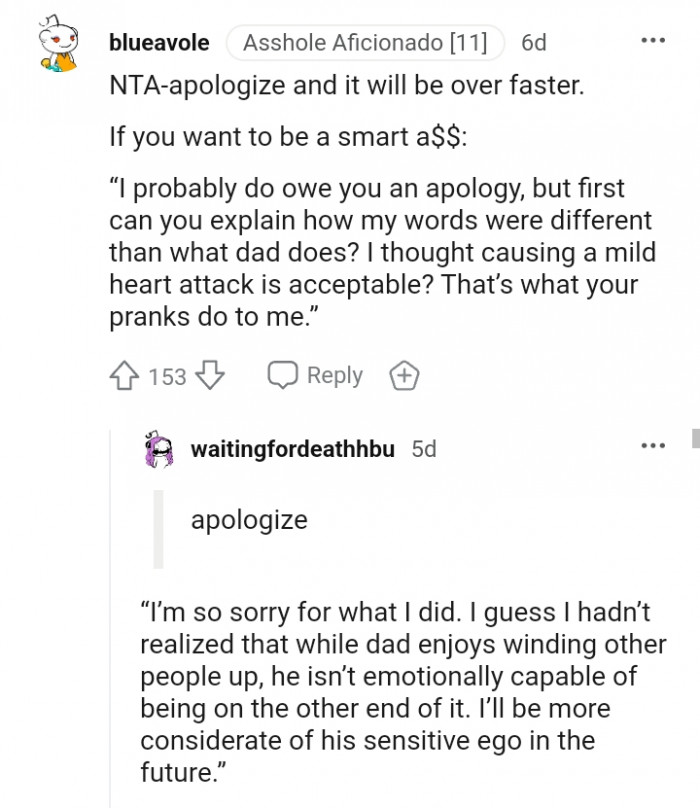Click the 153 vote score
This screenshot has height=808, width=700.
tap(167, 376)
